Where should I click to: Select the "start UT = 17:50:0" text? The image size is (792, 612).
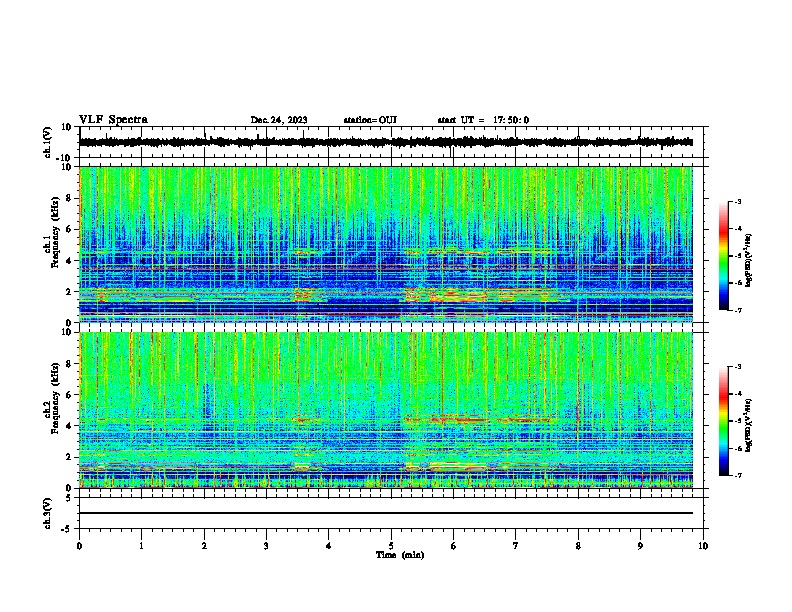coord(483,120)
